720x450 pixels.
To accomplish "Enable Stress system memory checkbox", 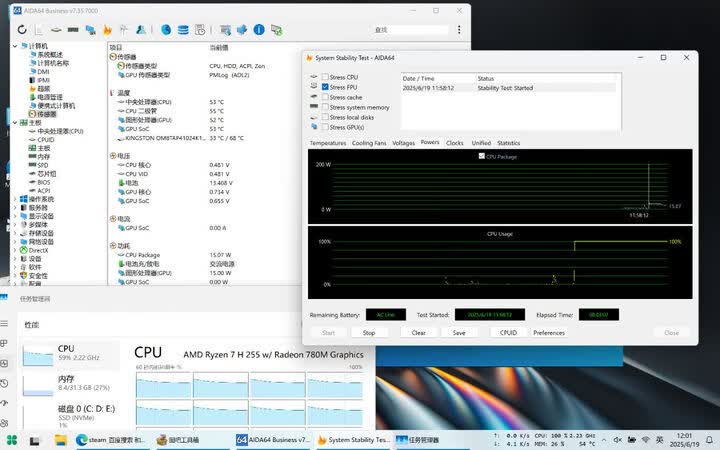I will tap(325, 107).
